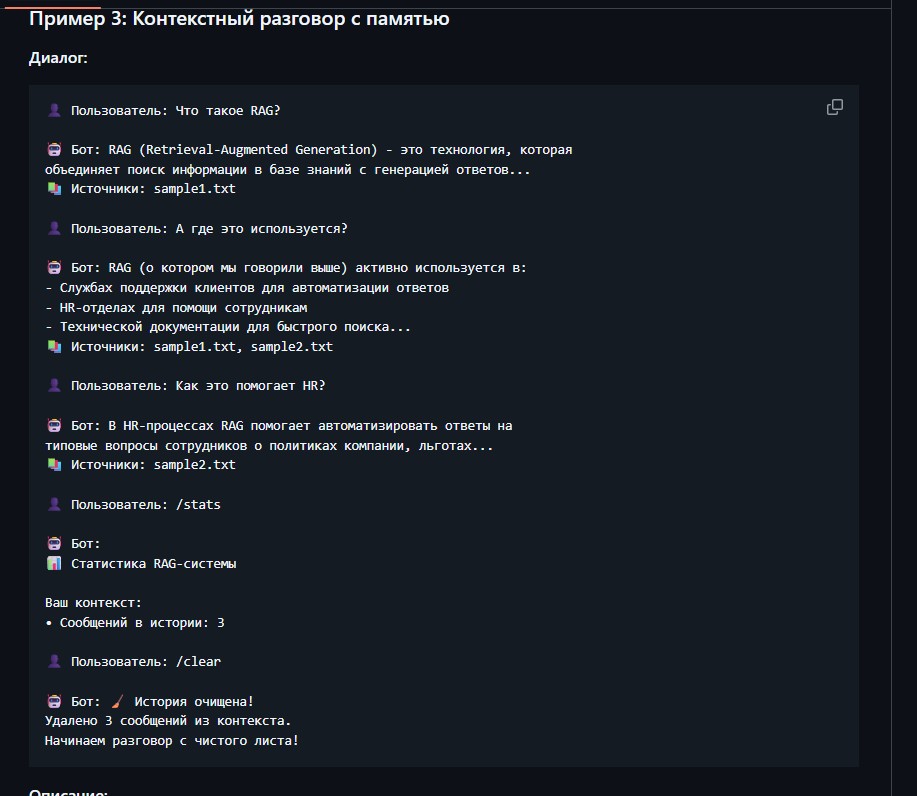Click bot emoji before "В HR-процессах RAG помогает"
This screenshot has width=917, height=796.
click(x=54, y=426)
